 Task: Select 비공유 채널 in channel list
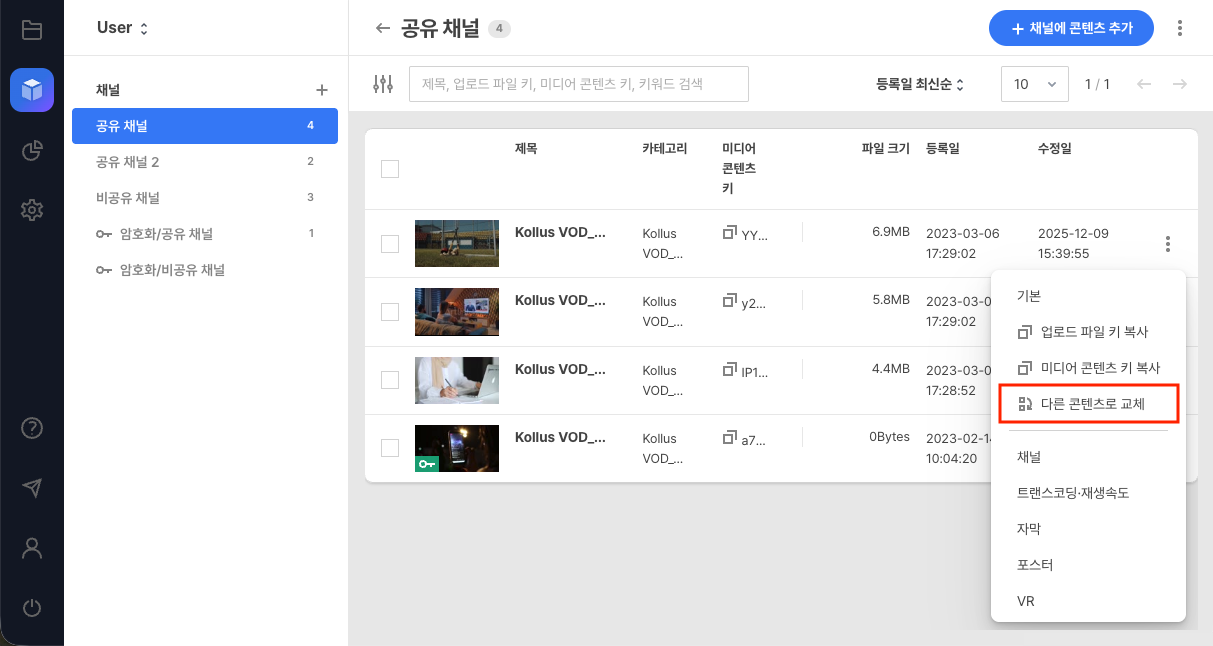128,198
